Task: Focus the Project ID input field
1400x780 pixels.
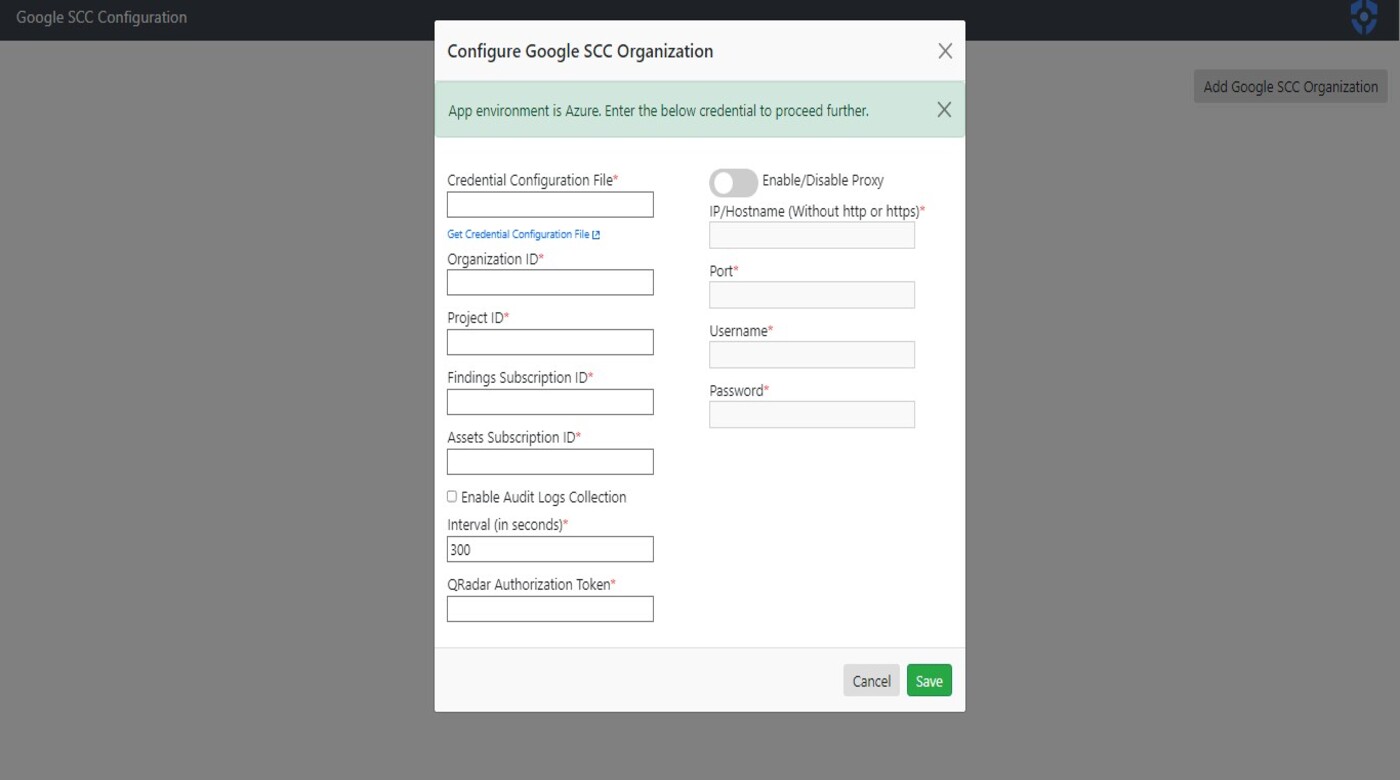Action: coord(550,342)
